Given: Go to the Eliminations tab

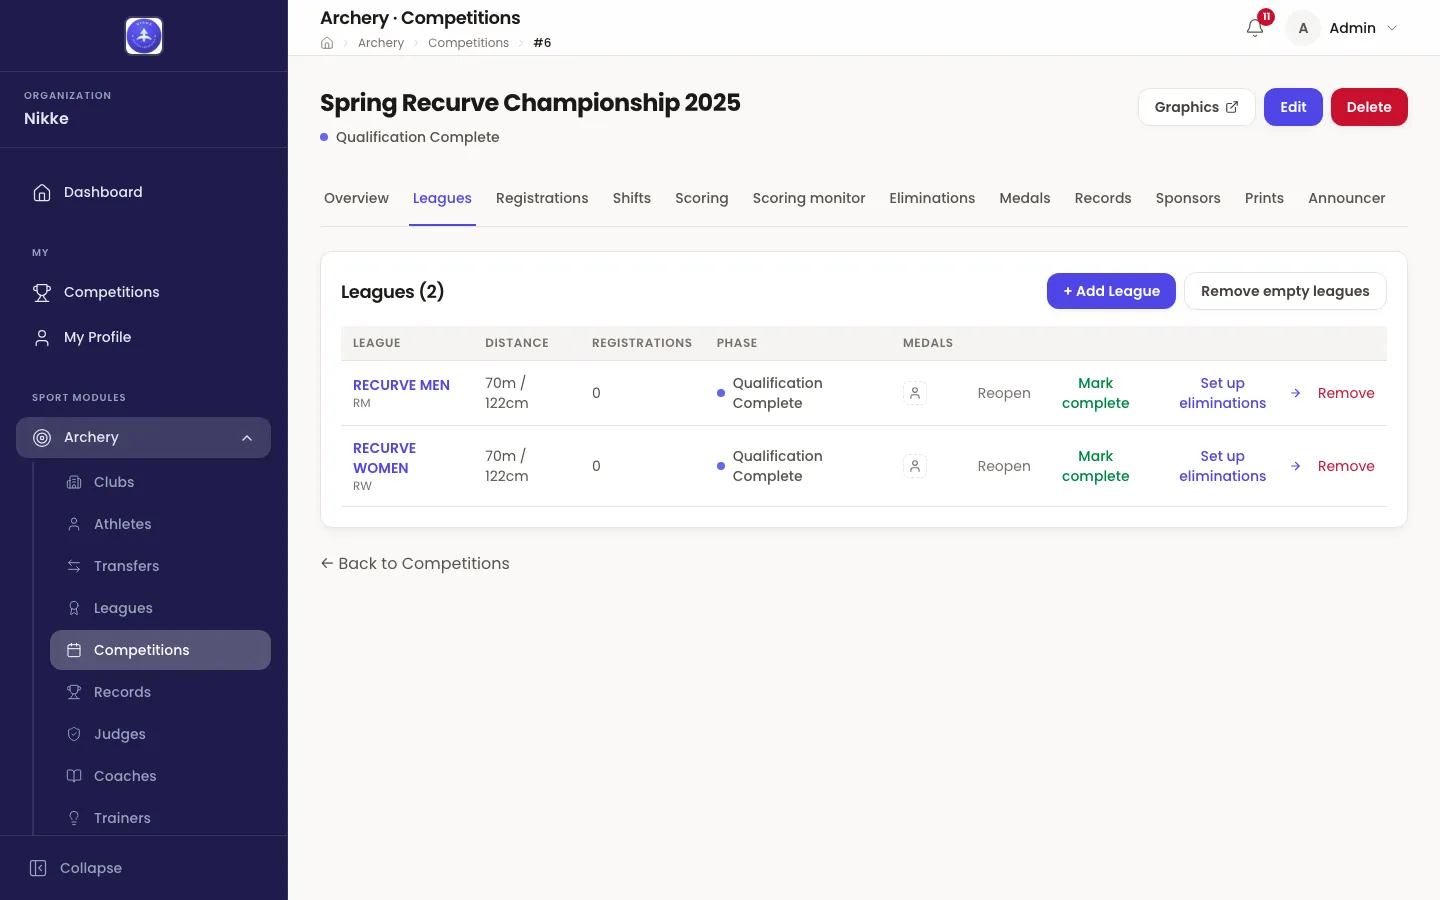Looking at the screenshot, I should (932, 198).
